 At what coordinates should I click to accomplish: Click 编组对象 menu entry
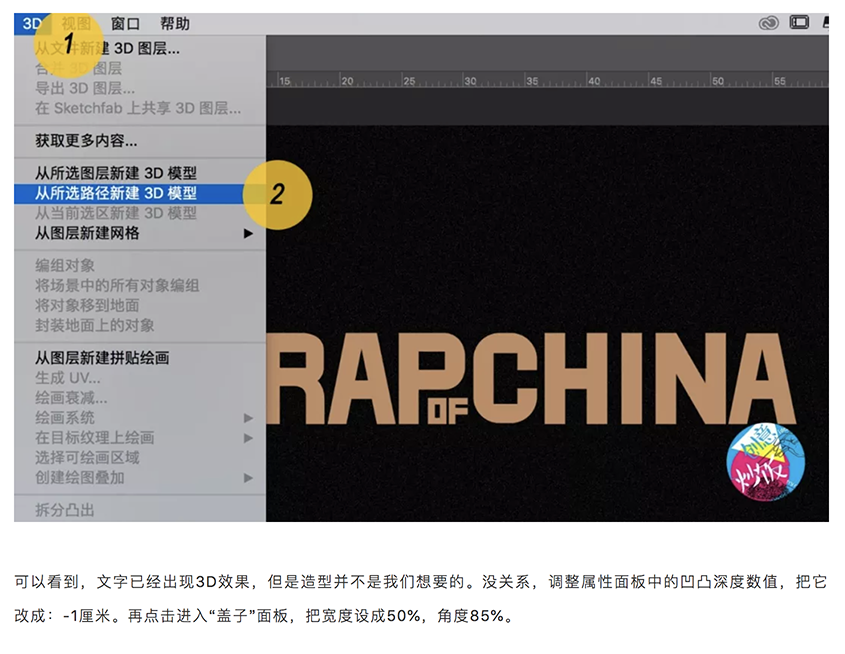tap(65, 266)
